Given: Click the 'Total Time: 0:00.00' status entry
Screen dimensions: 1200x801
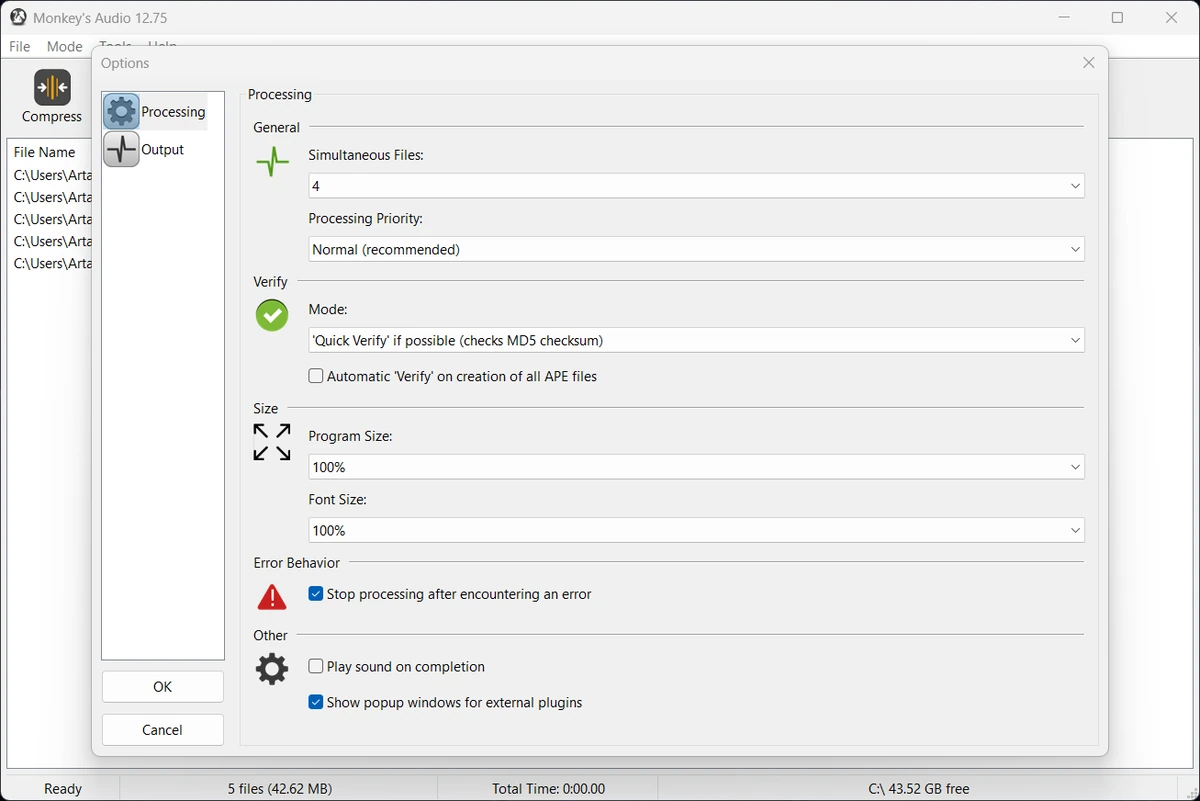Looking at the screenshot, I should click(549, 789).
